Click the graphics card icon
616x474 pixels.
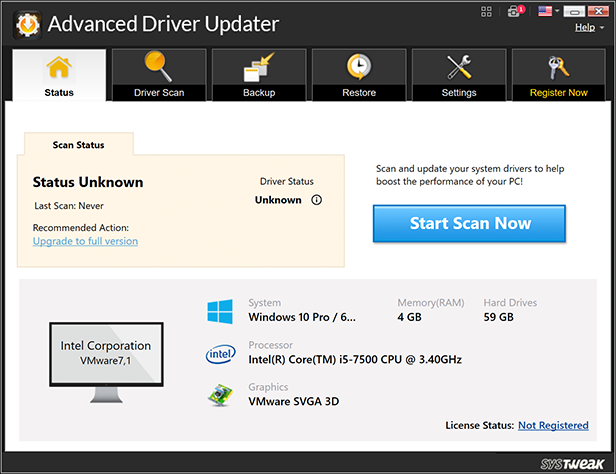[x=220, y=395]
